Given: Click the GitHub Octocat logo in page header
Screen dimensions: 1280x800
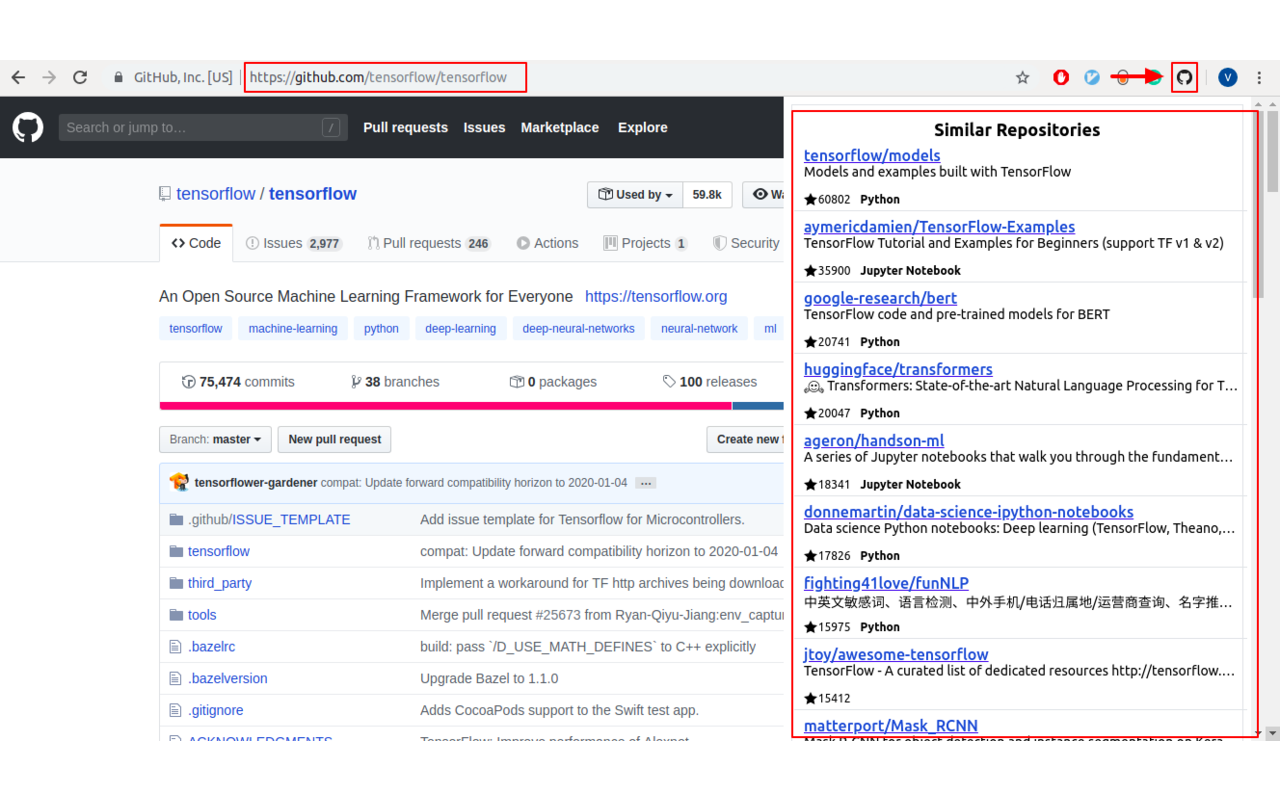Looking at the screenshot, I should click(27, 127).
